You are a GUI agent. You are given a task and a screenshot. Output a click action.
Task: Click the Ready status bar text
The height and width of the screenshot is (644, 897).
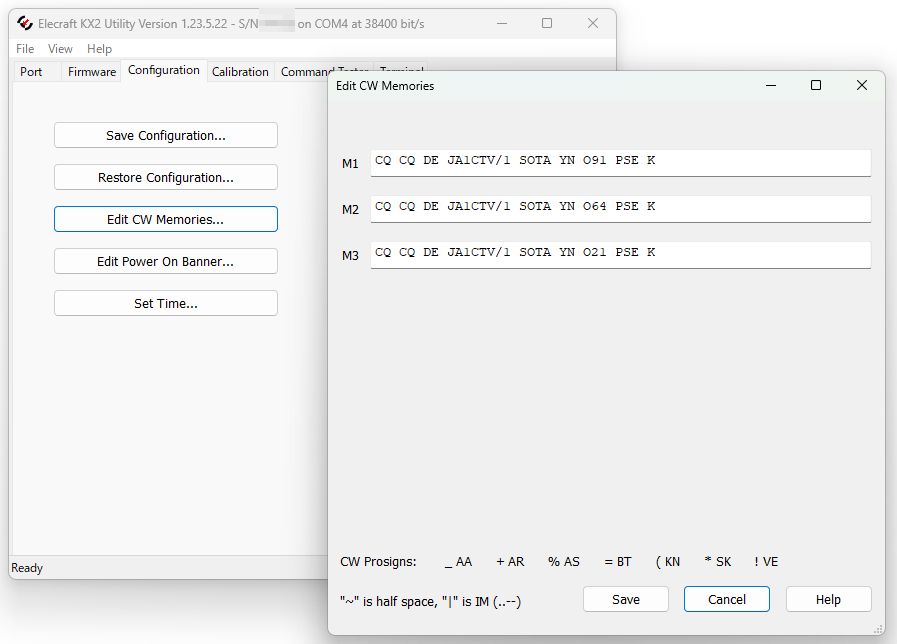[x=27, y=568]
